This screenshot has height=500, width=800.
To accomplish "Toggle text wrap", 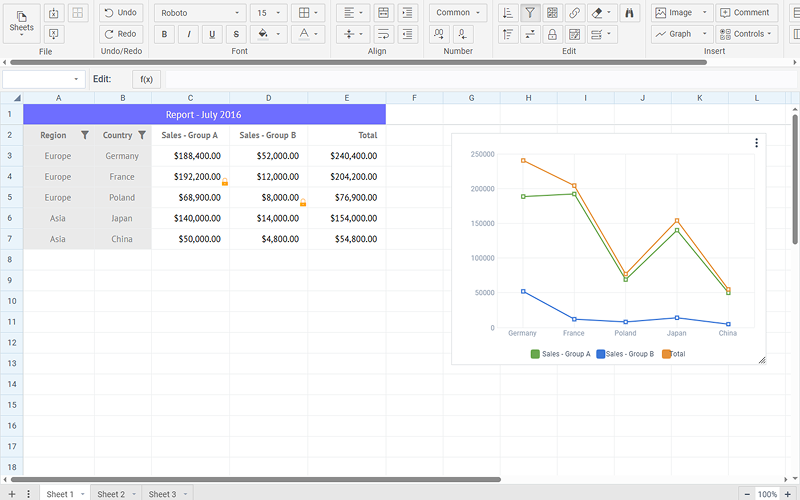I will coord(384,34).
